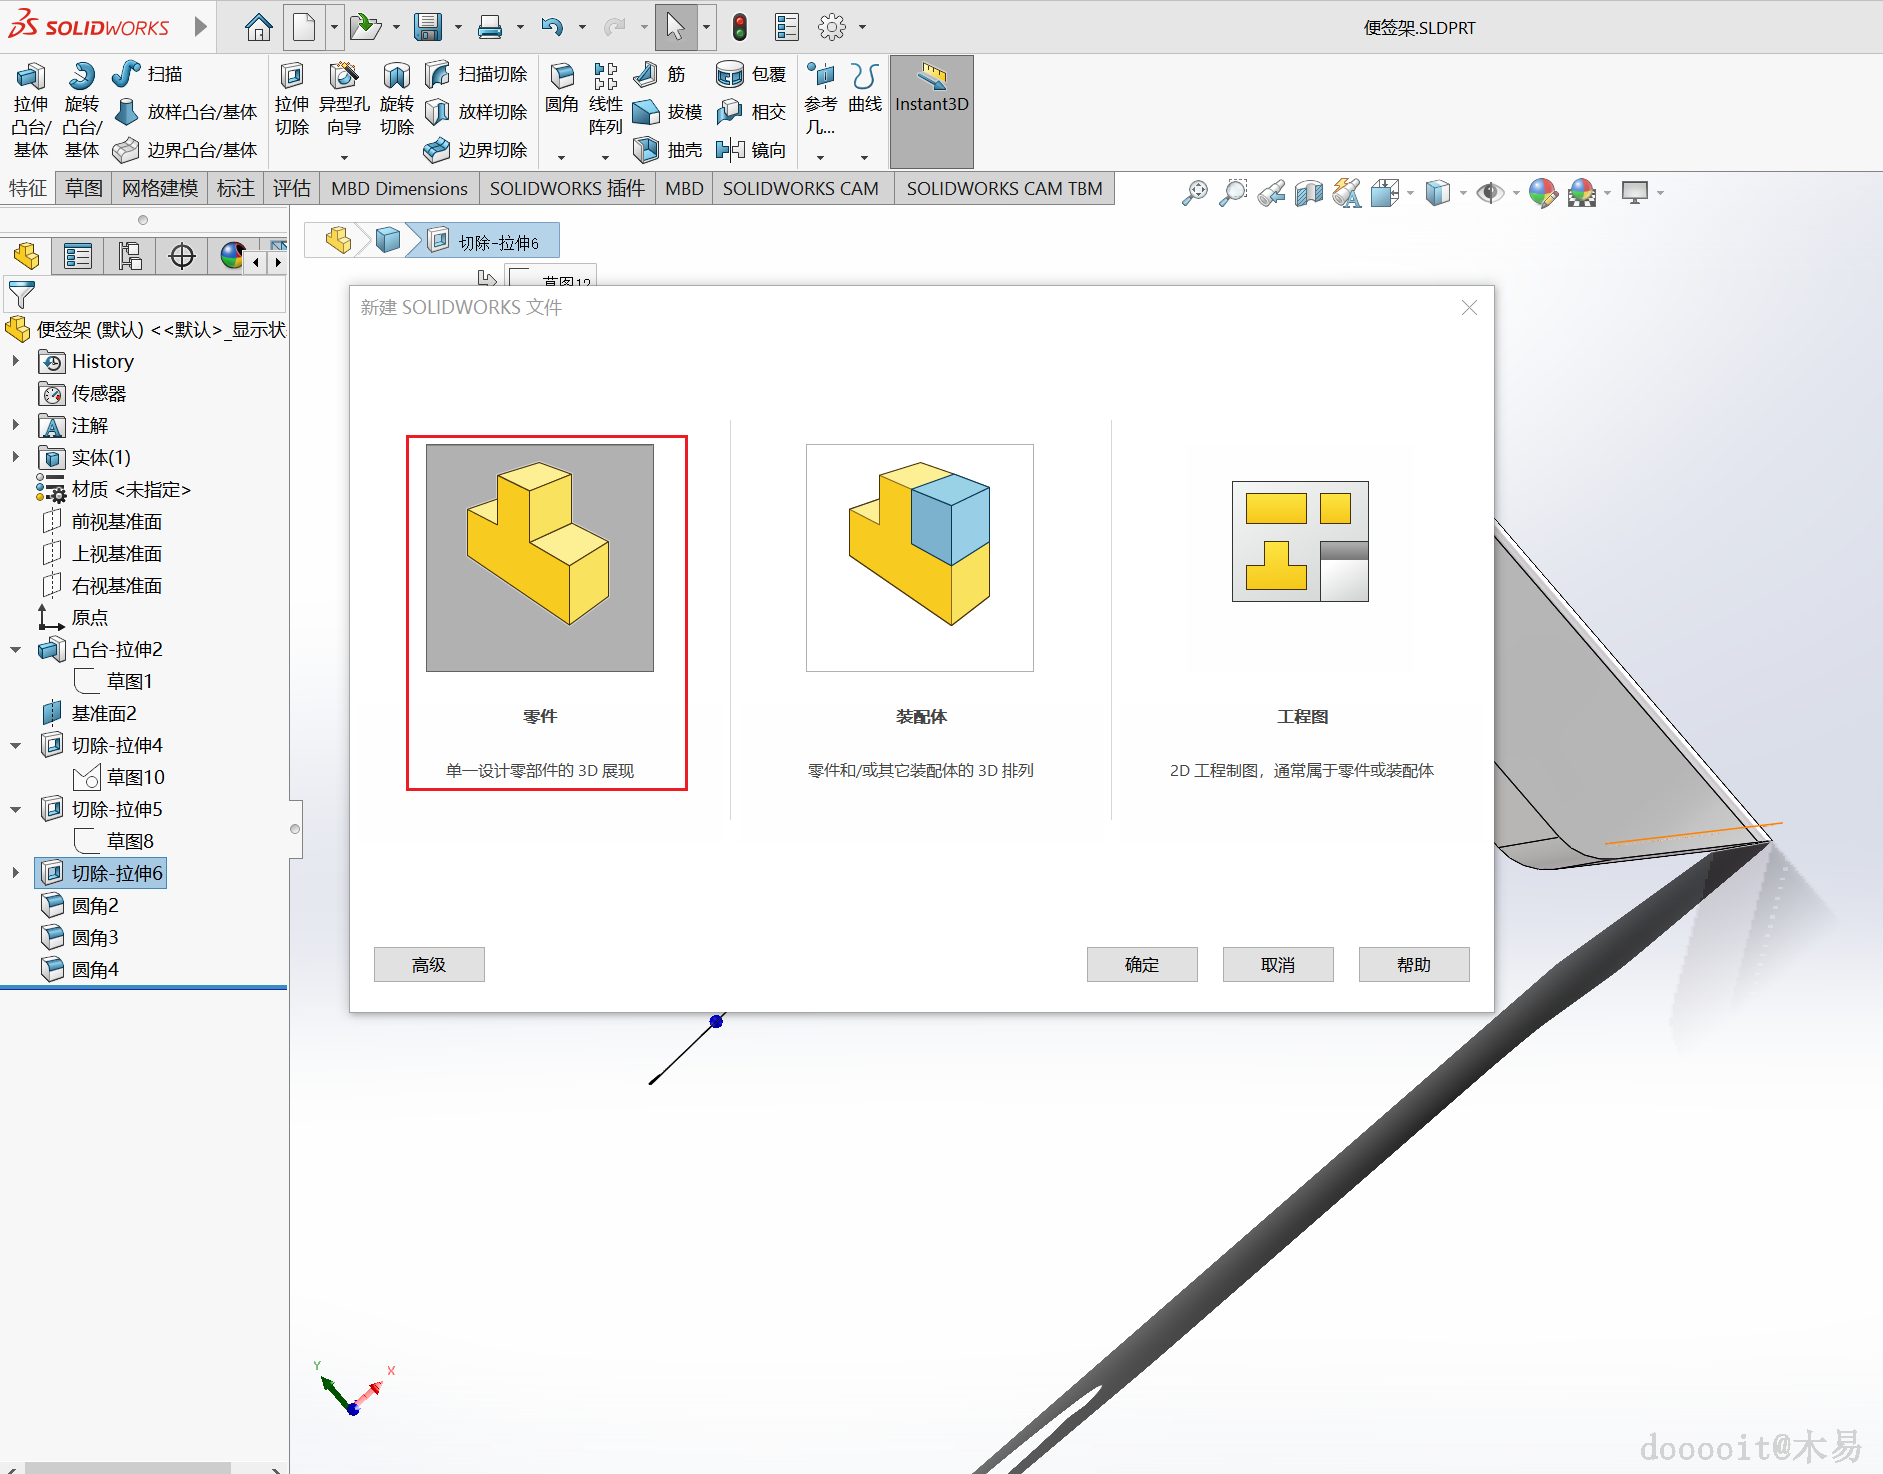Image resolution: width=1883 pixels, height=1474 pixels.
Task: Select the 扫描 sweep tool
Action: tap(148, 74)
